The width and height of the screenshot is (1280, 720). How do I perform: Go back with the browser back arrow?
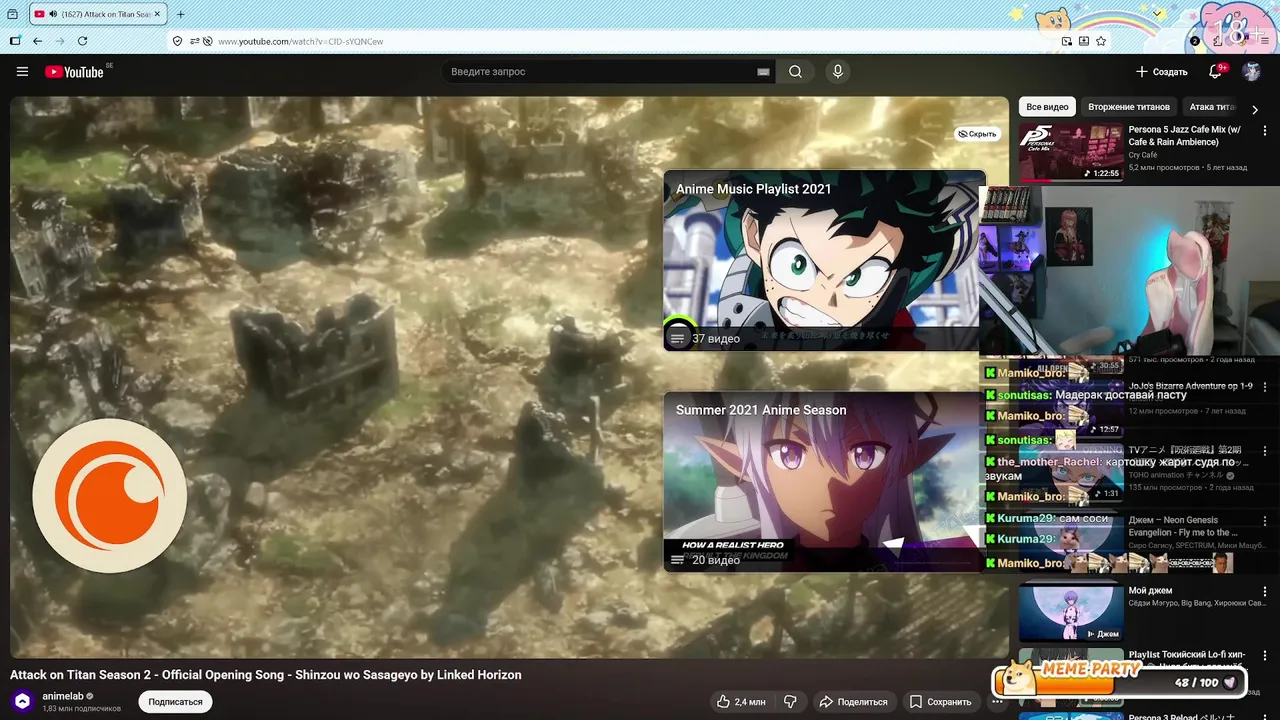[x=37, y=41]
